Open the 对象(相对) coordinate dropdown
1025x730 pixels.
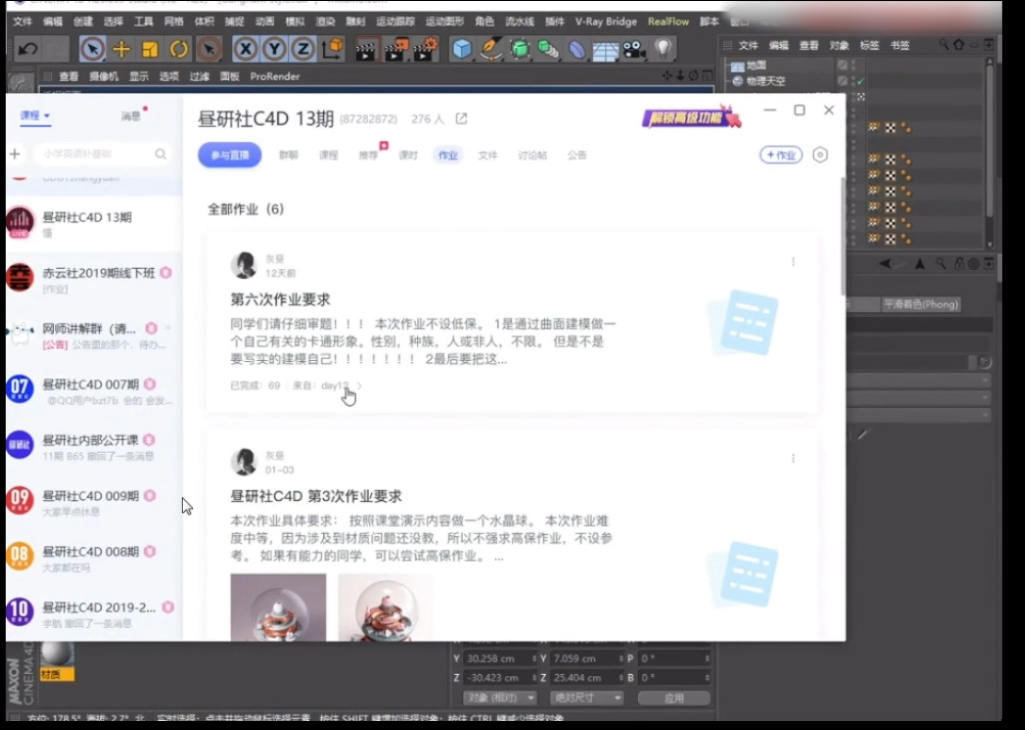point(500,698)
